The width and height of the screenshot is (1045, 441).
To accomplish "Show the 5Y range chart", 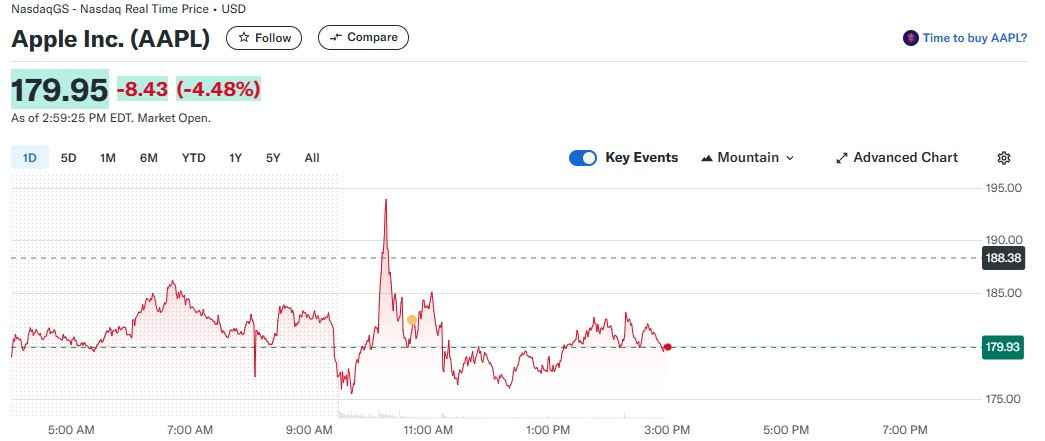I will click(x=273, y=158).
